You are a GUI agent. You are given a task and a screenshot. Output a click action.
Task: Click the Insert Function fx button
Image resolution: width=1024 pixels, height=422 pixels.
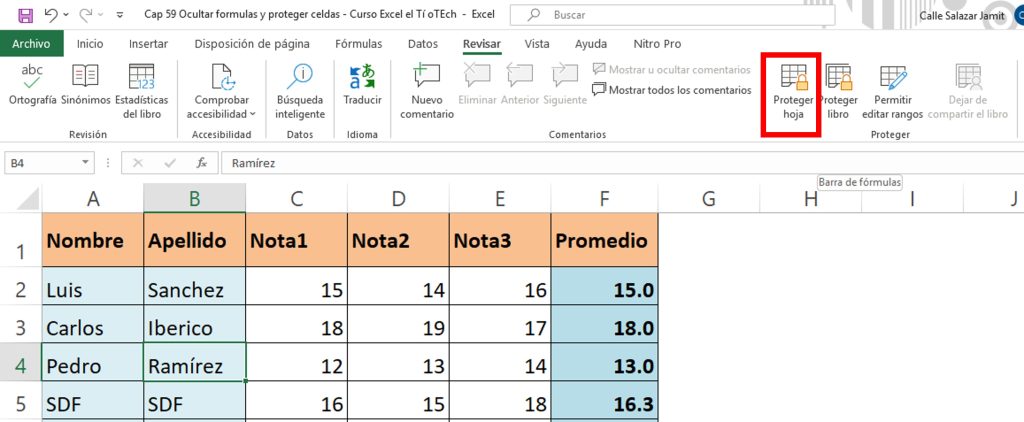[201, 163]
